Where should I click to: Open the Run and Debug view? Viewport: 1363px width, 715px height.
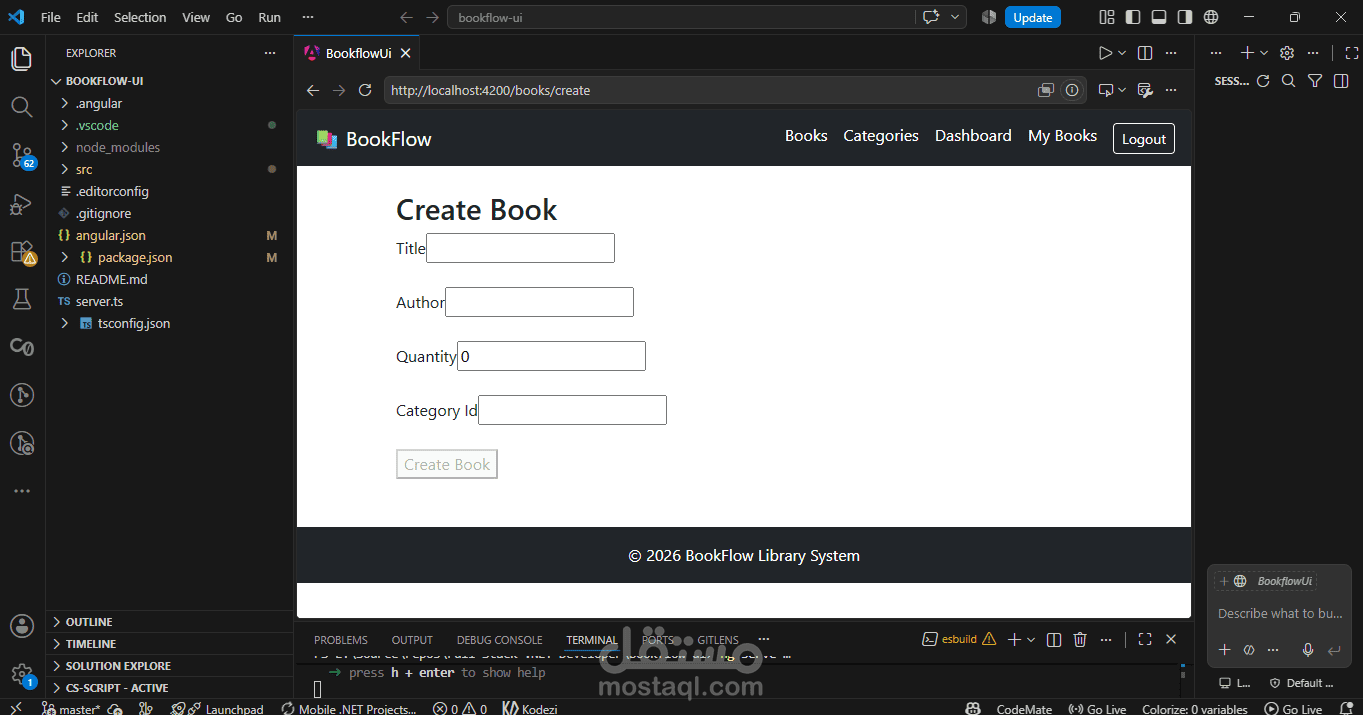(x=21, y=203)
